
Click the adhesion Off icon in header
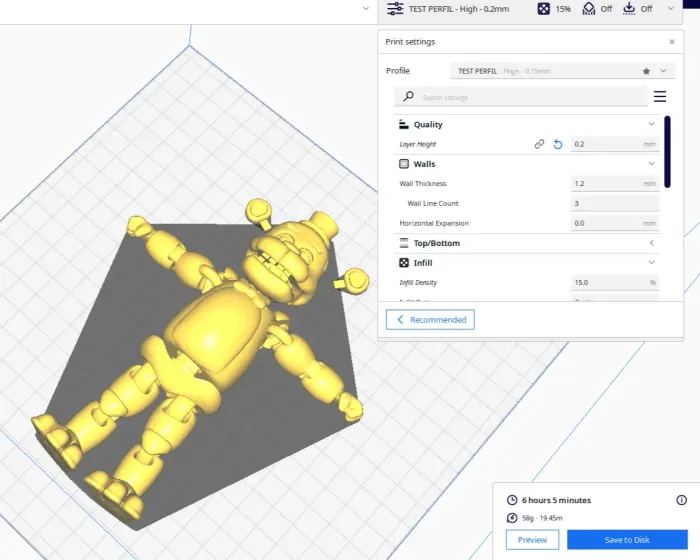629,8
